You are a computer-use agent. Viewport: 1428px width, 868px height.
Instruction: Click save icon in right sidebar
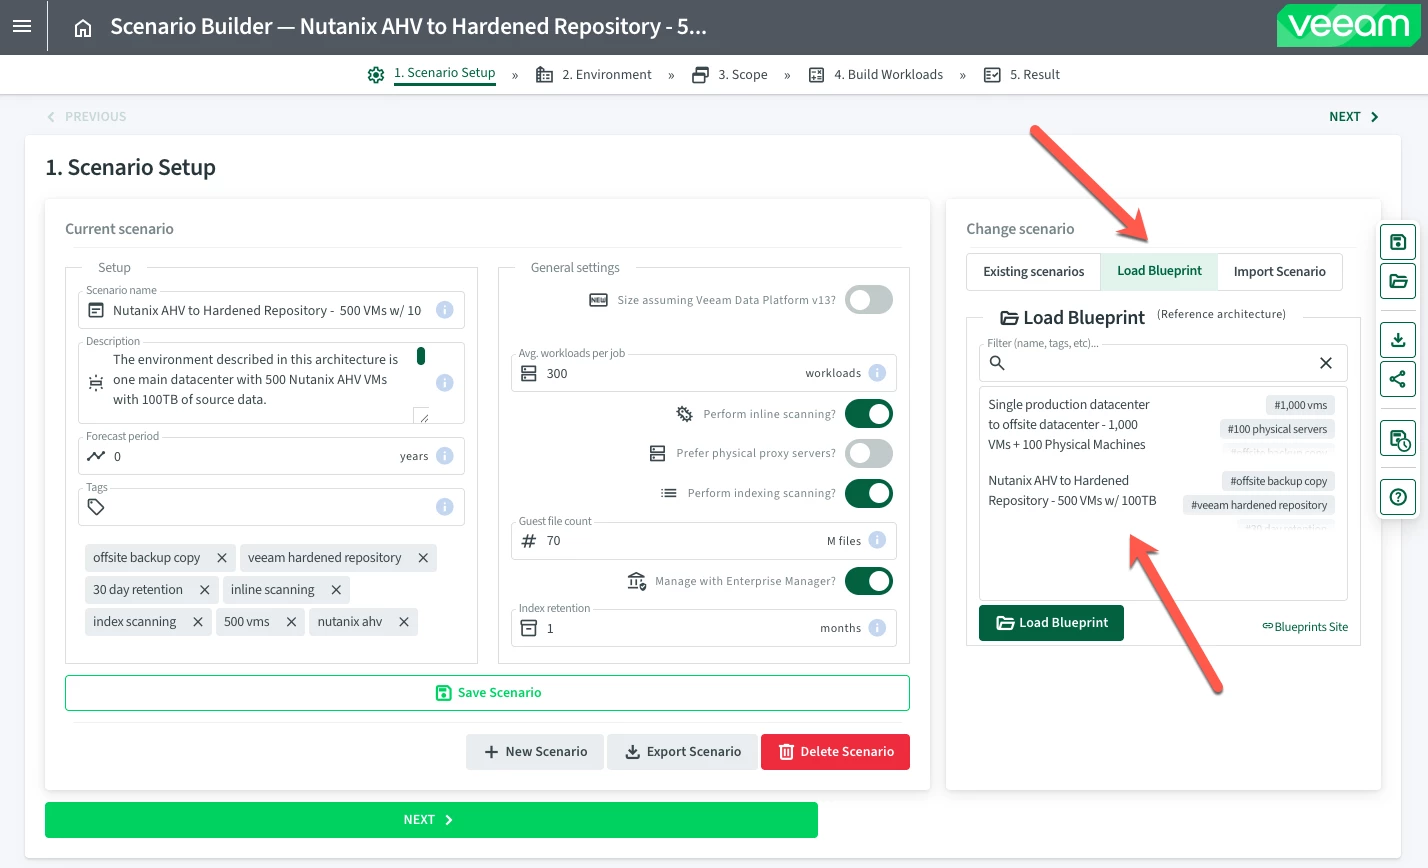pos(1398,242)
